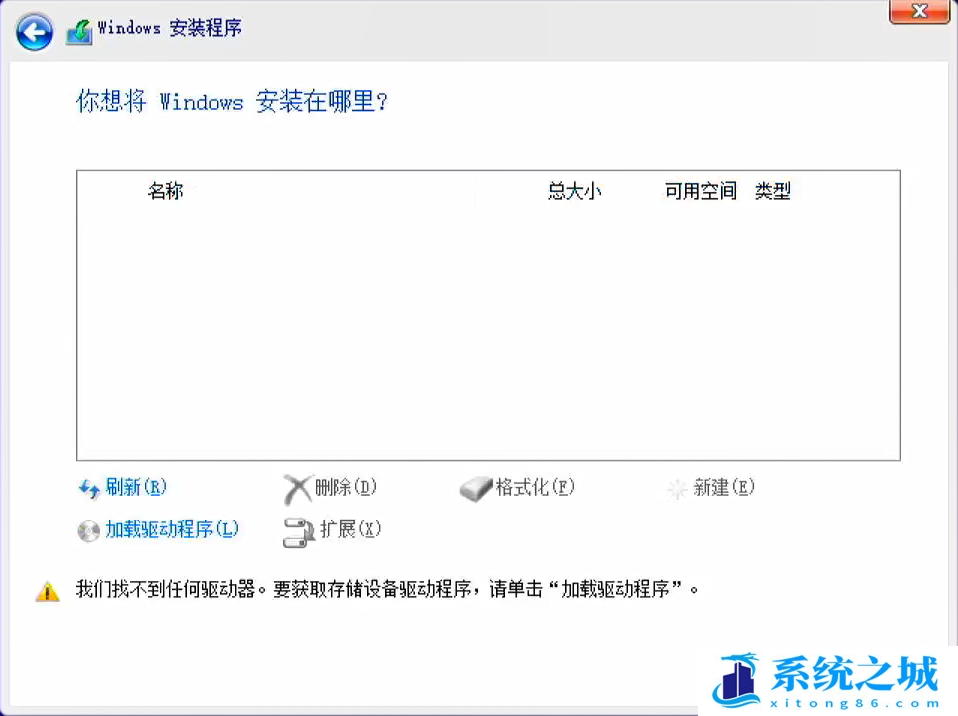Click the 可用空间 column header
Screen dimensions: 958x716
700,191
